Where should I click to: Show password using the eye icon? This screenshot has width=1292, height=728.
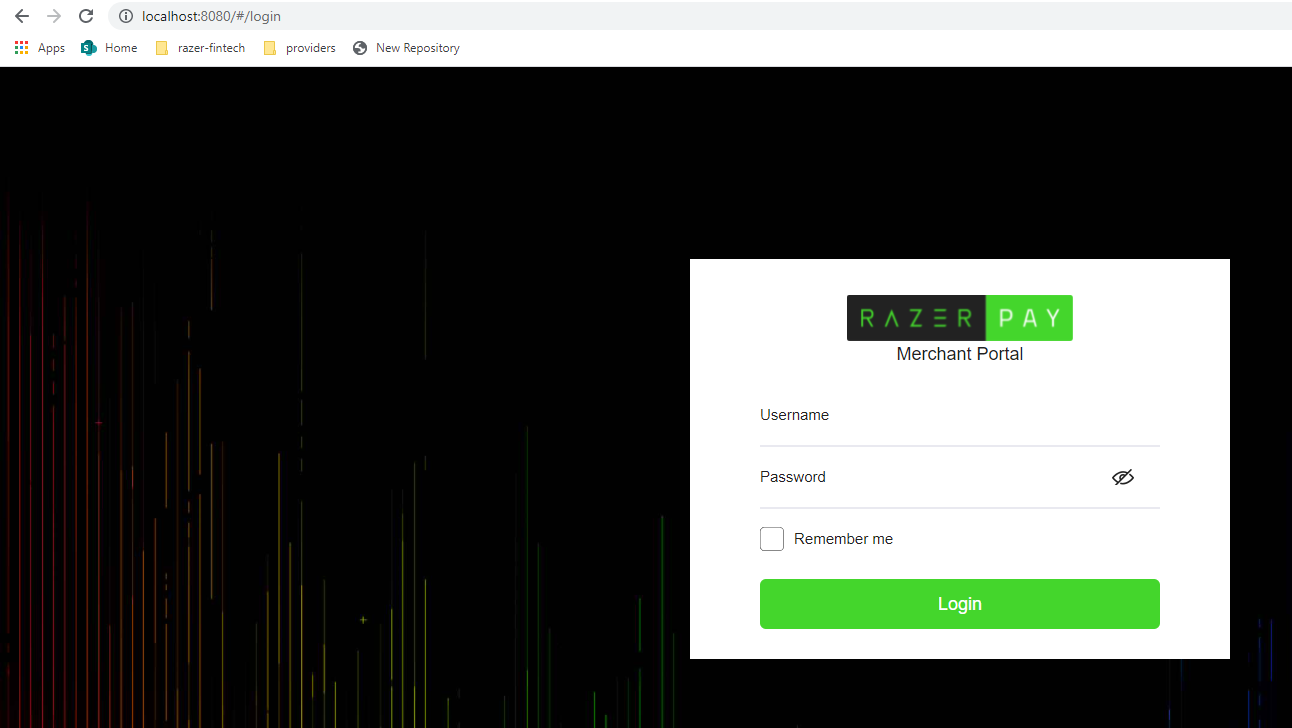(1123, 477)
